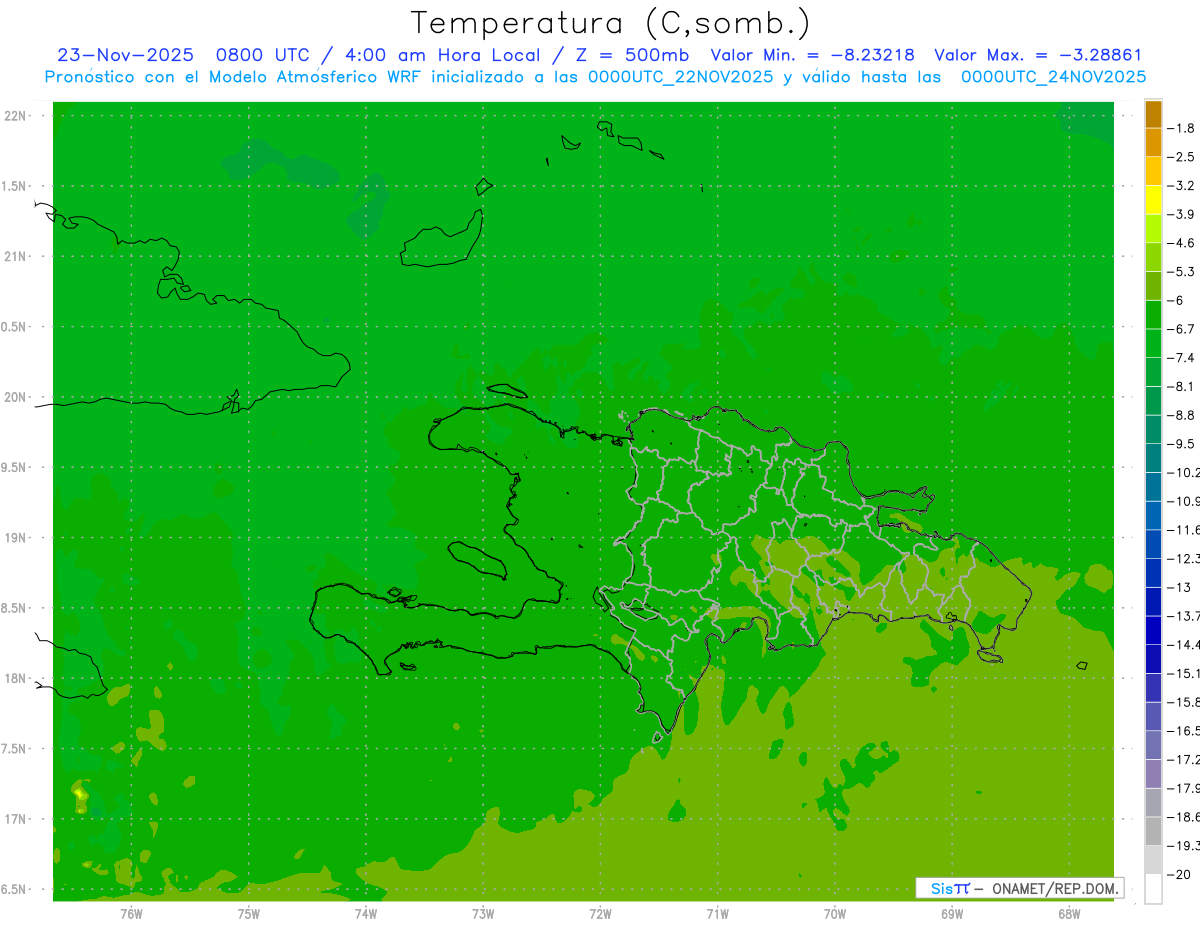The width and height of the screenshot is (1200, 927).
Task: Select the date "23-Nov-2025" in the header
Action: coord(124,55)
